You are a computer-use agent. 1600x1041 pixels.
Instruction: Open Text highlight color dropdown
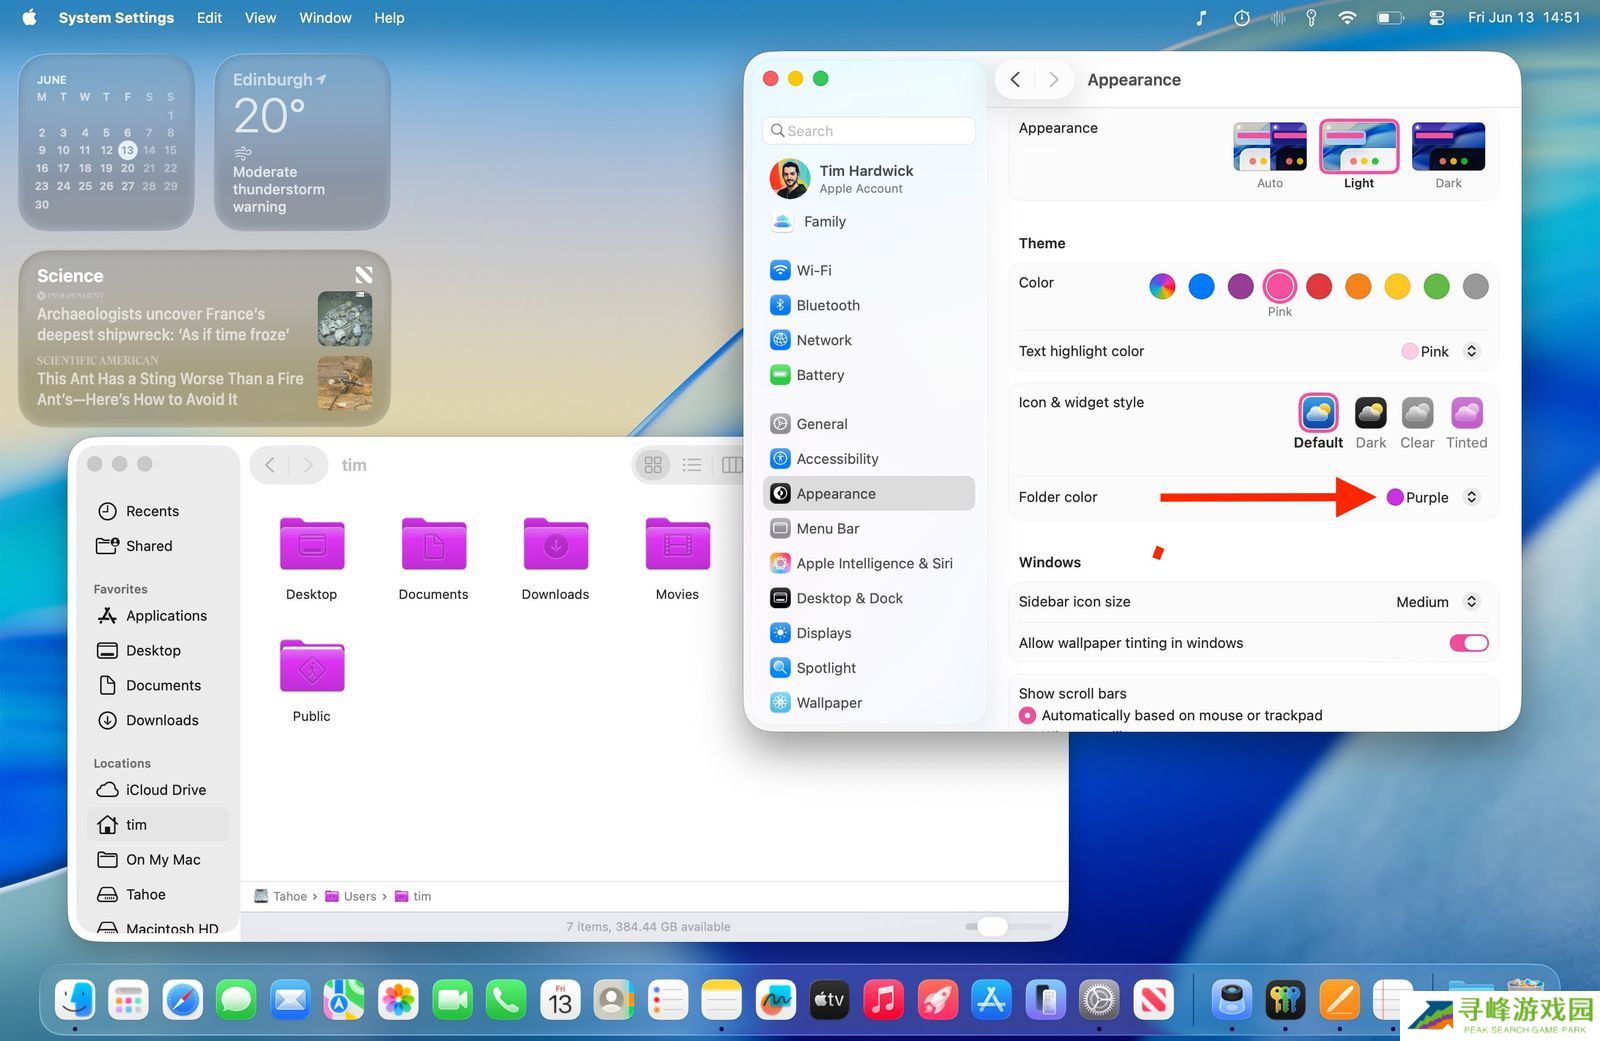click(1439, 351)
